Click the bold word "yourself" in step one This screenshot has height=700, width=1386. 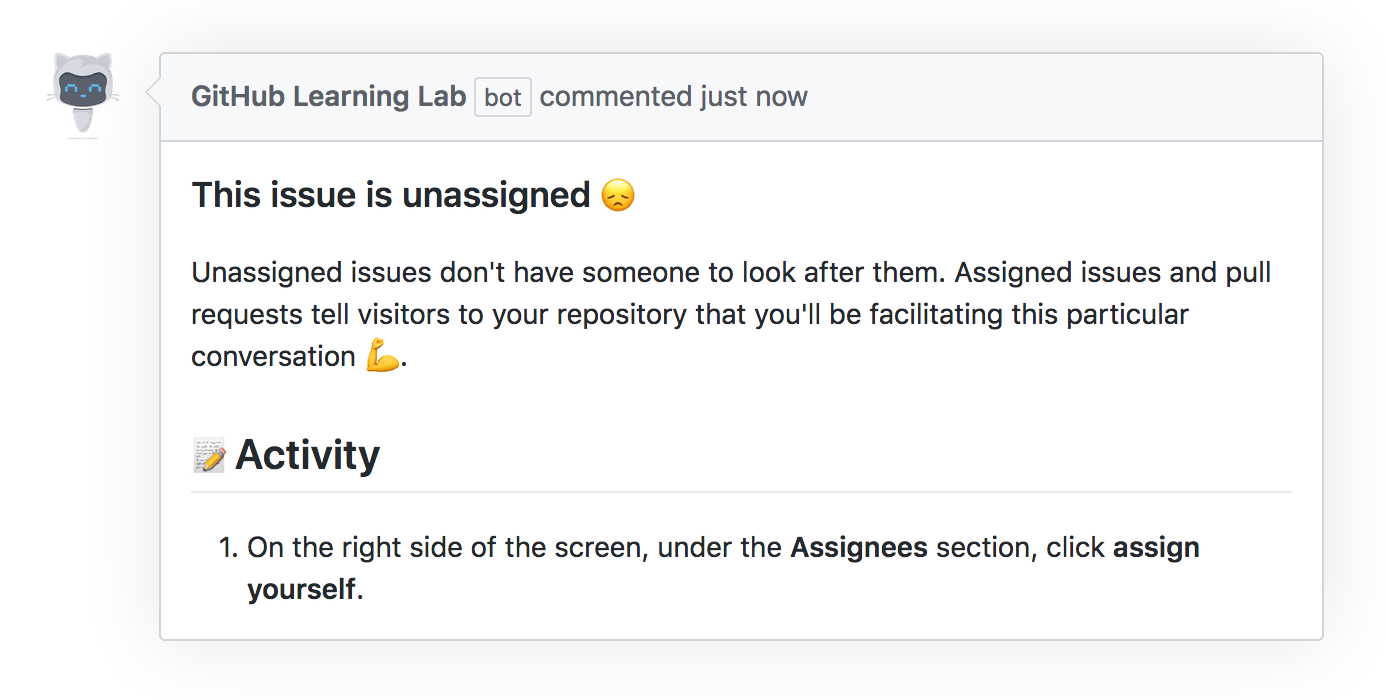301,589
